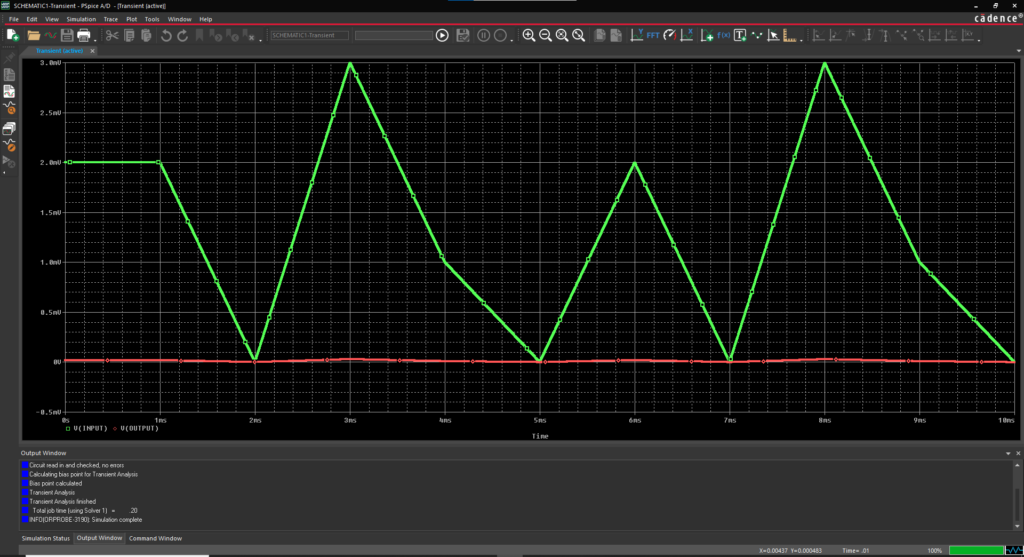Click the ruler measurement icon
The image size is (1024, 557).
tap(790, 35)
